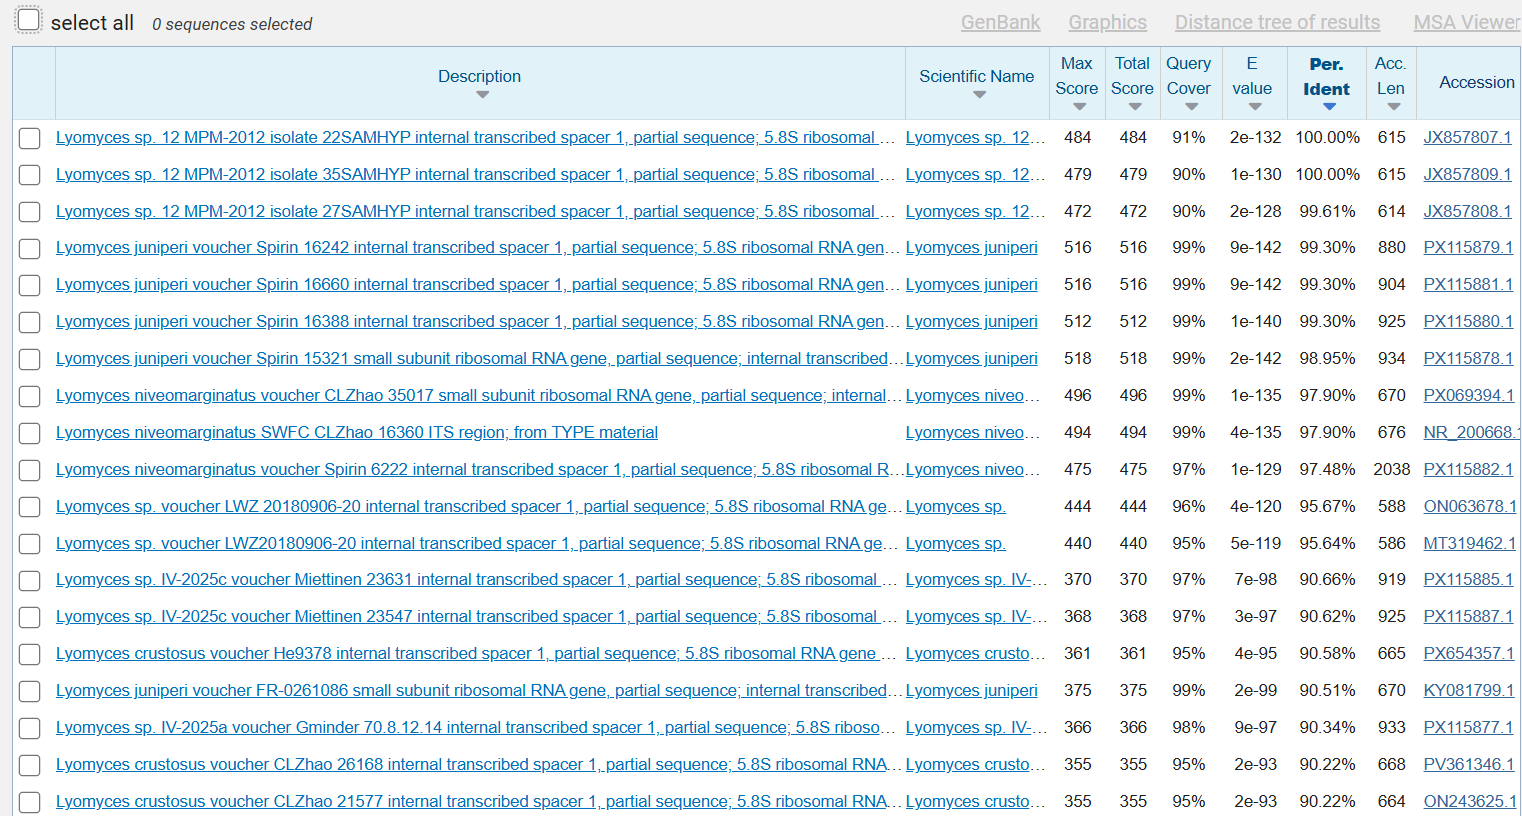Sort by Acc. Len arrow icon
This screenshot has height=816, width=1522.
coord(1393,107)
